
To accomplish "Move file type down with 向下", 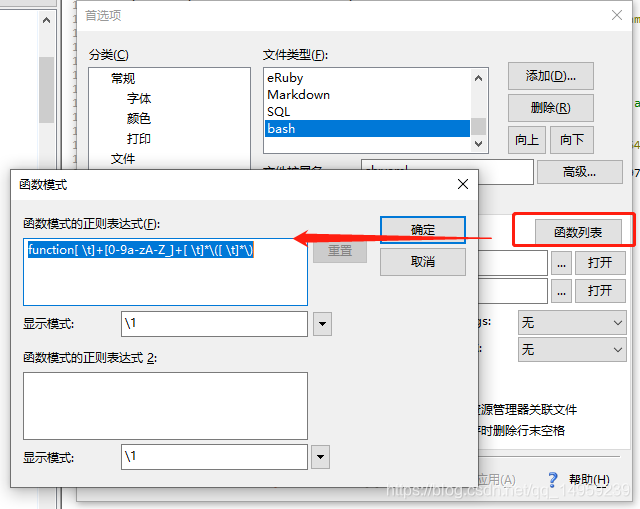I will coord(572,140).
